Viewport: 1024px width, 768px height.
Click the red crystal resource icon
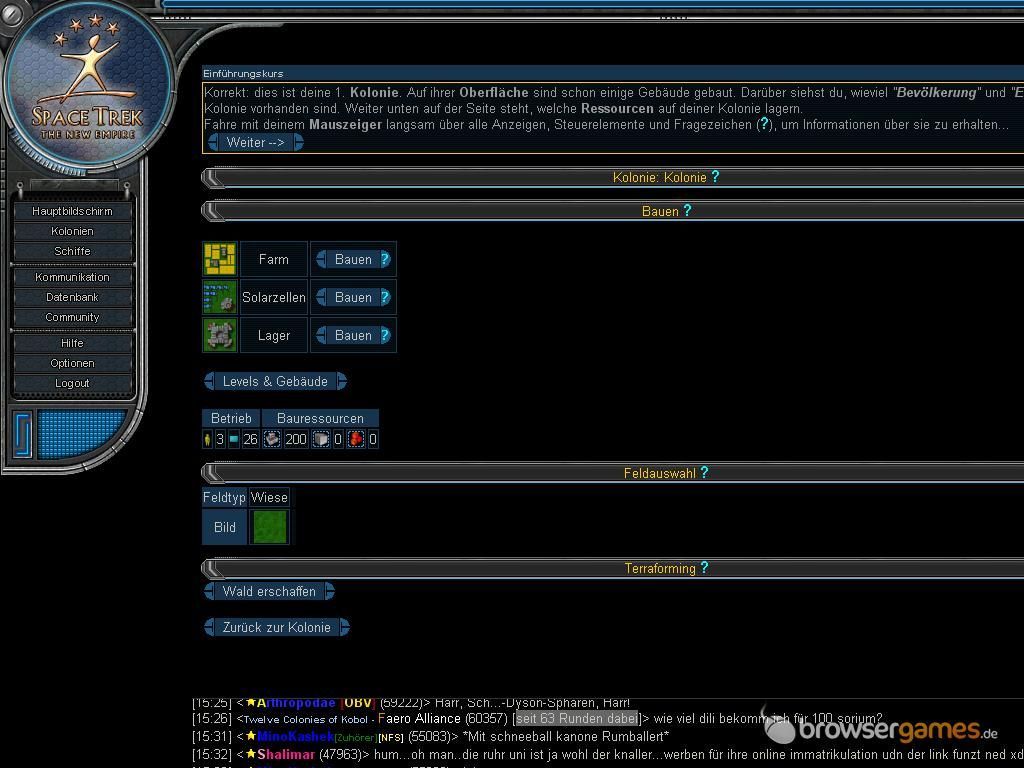tap(356, 439)
